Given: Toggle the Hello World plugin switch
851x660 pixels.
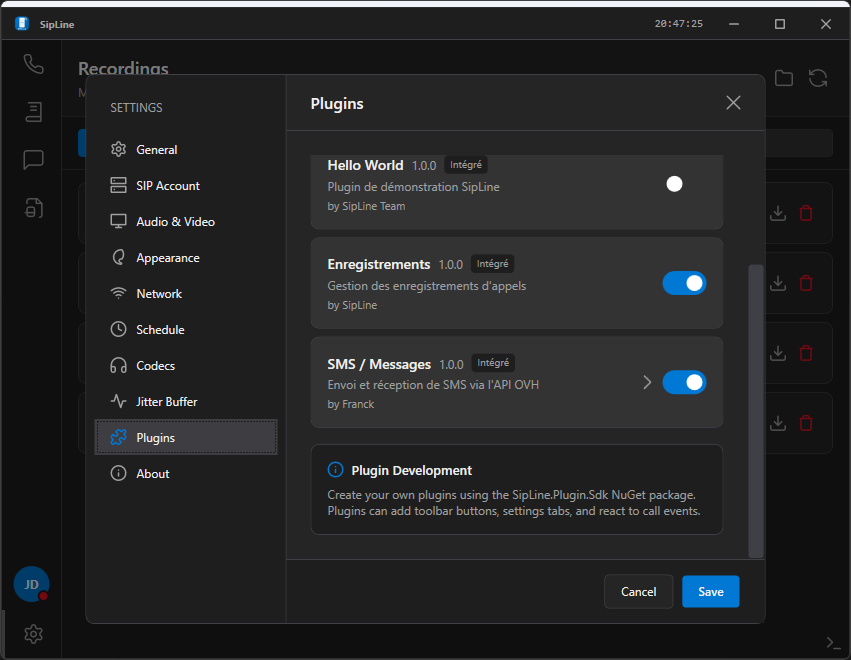Looking at the screenshot, I should tap(684, 184).
